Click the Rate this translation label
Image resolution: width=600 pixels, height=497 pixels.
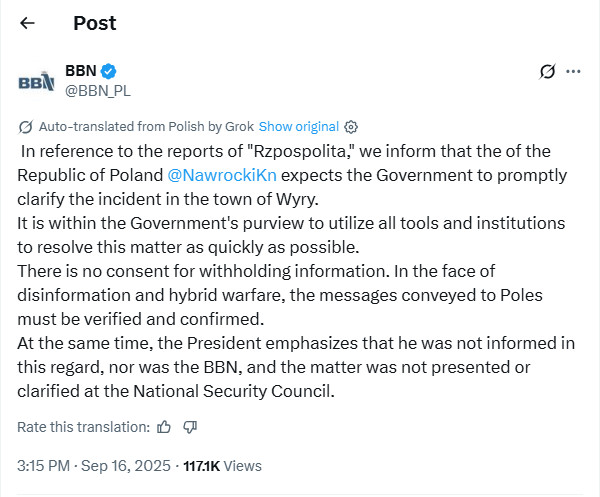[83, 427]
